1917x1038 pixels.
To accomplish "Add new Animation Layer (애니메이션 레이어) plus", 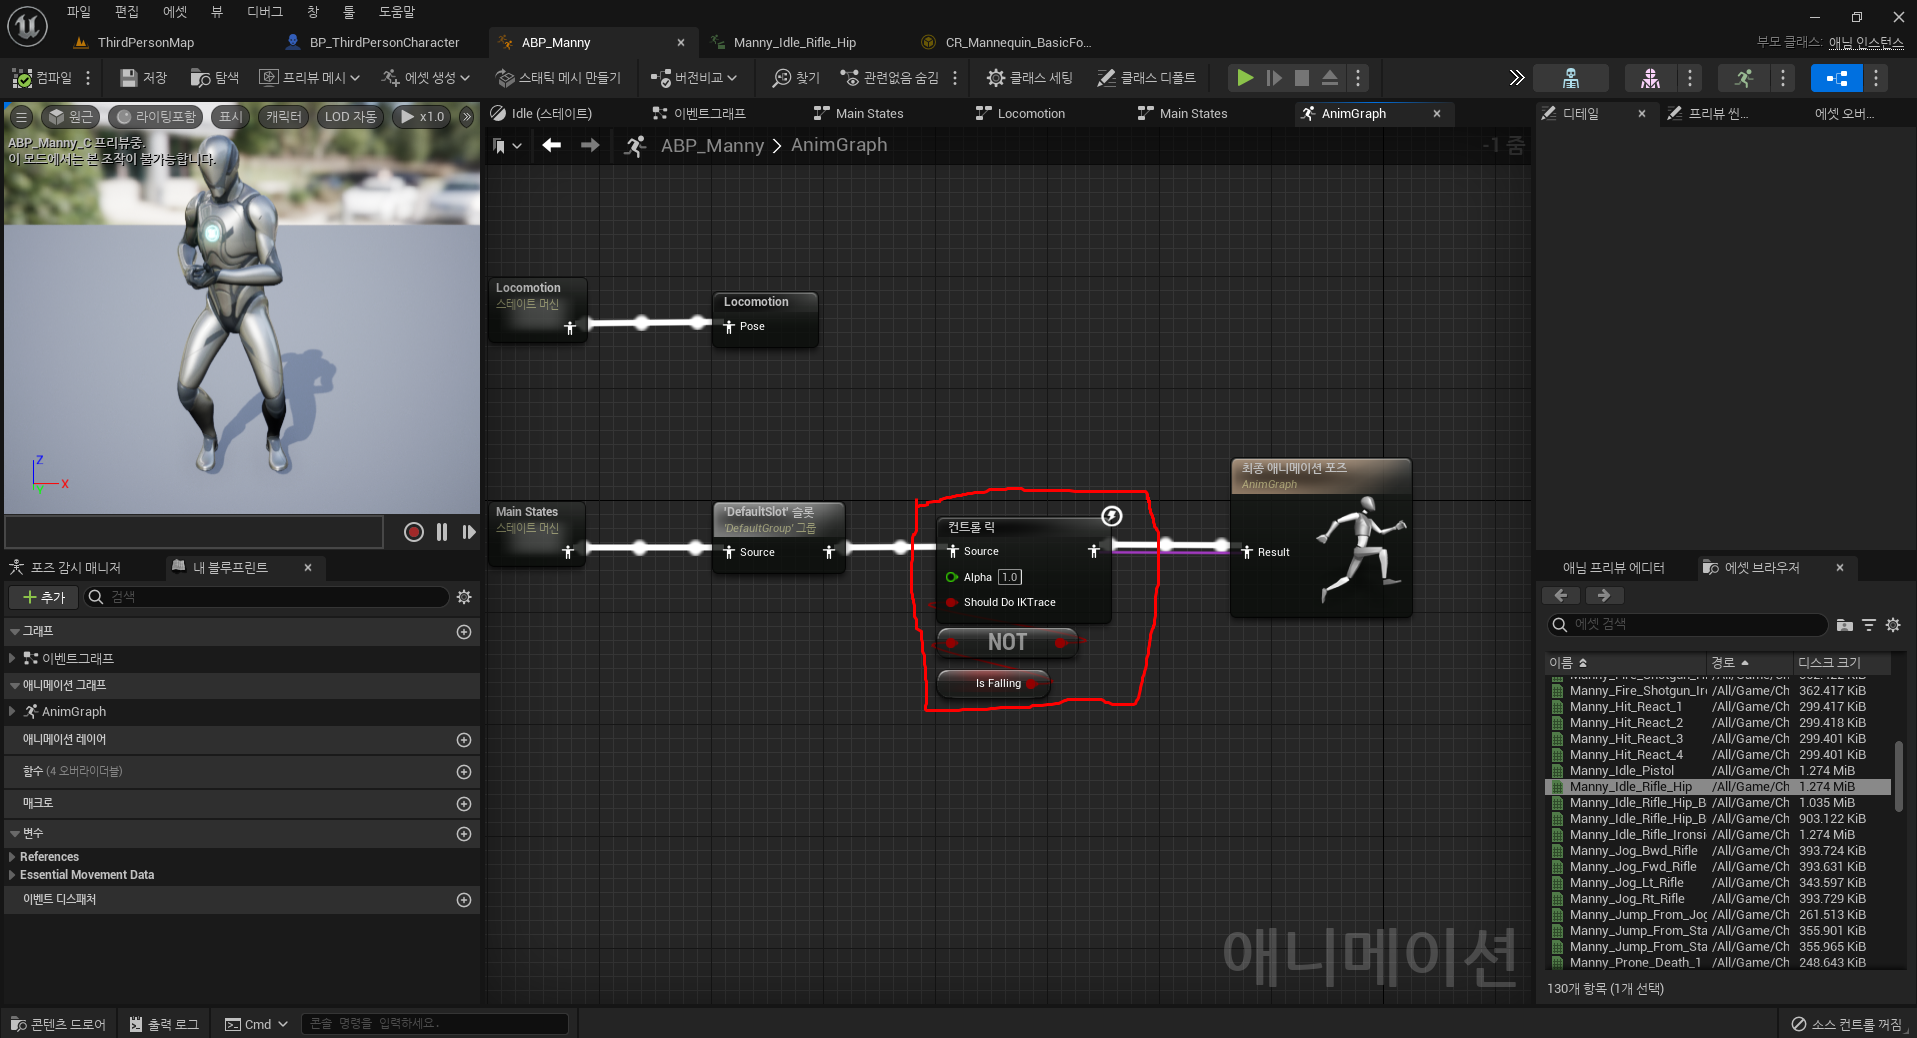I will pyautogui.click(x=464, y=740).
